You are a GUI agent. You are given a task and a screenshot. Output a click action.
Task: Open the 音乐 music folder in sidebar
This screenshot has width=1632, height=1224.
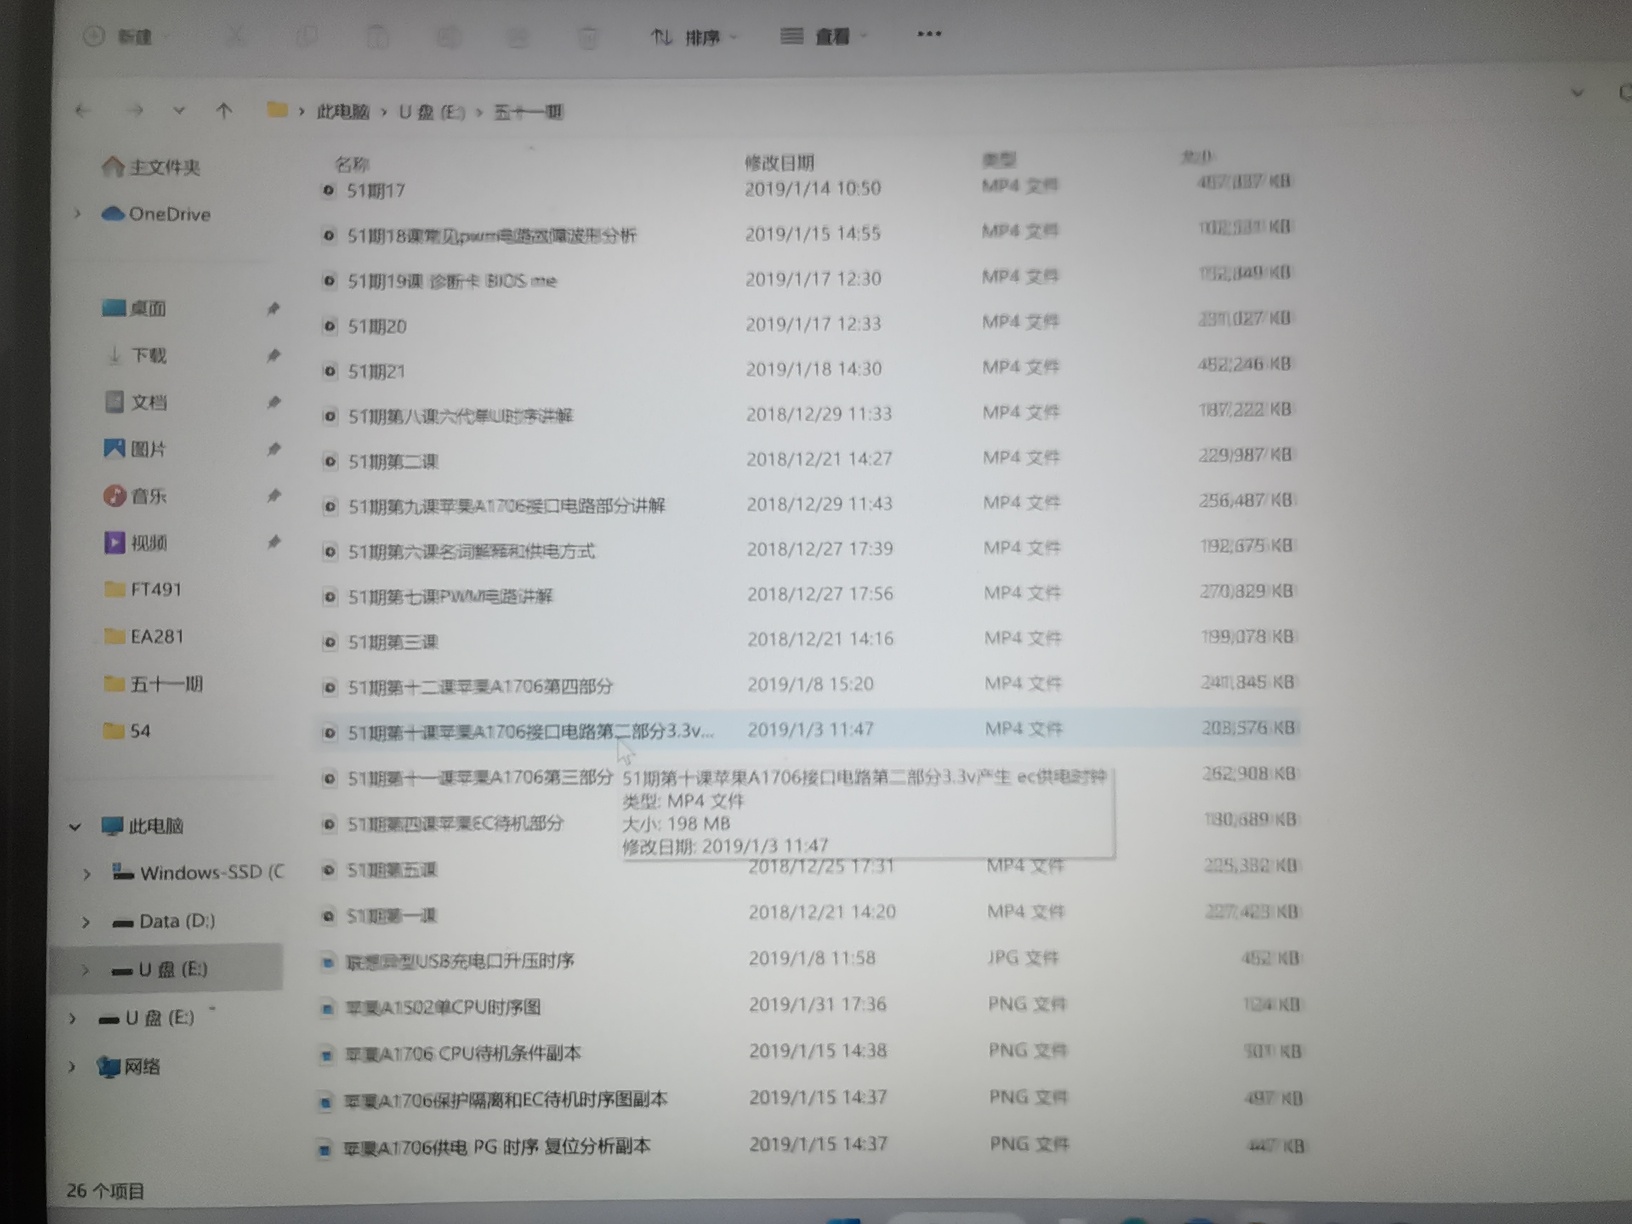(x=147, y=496)
